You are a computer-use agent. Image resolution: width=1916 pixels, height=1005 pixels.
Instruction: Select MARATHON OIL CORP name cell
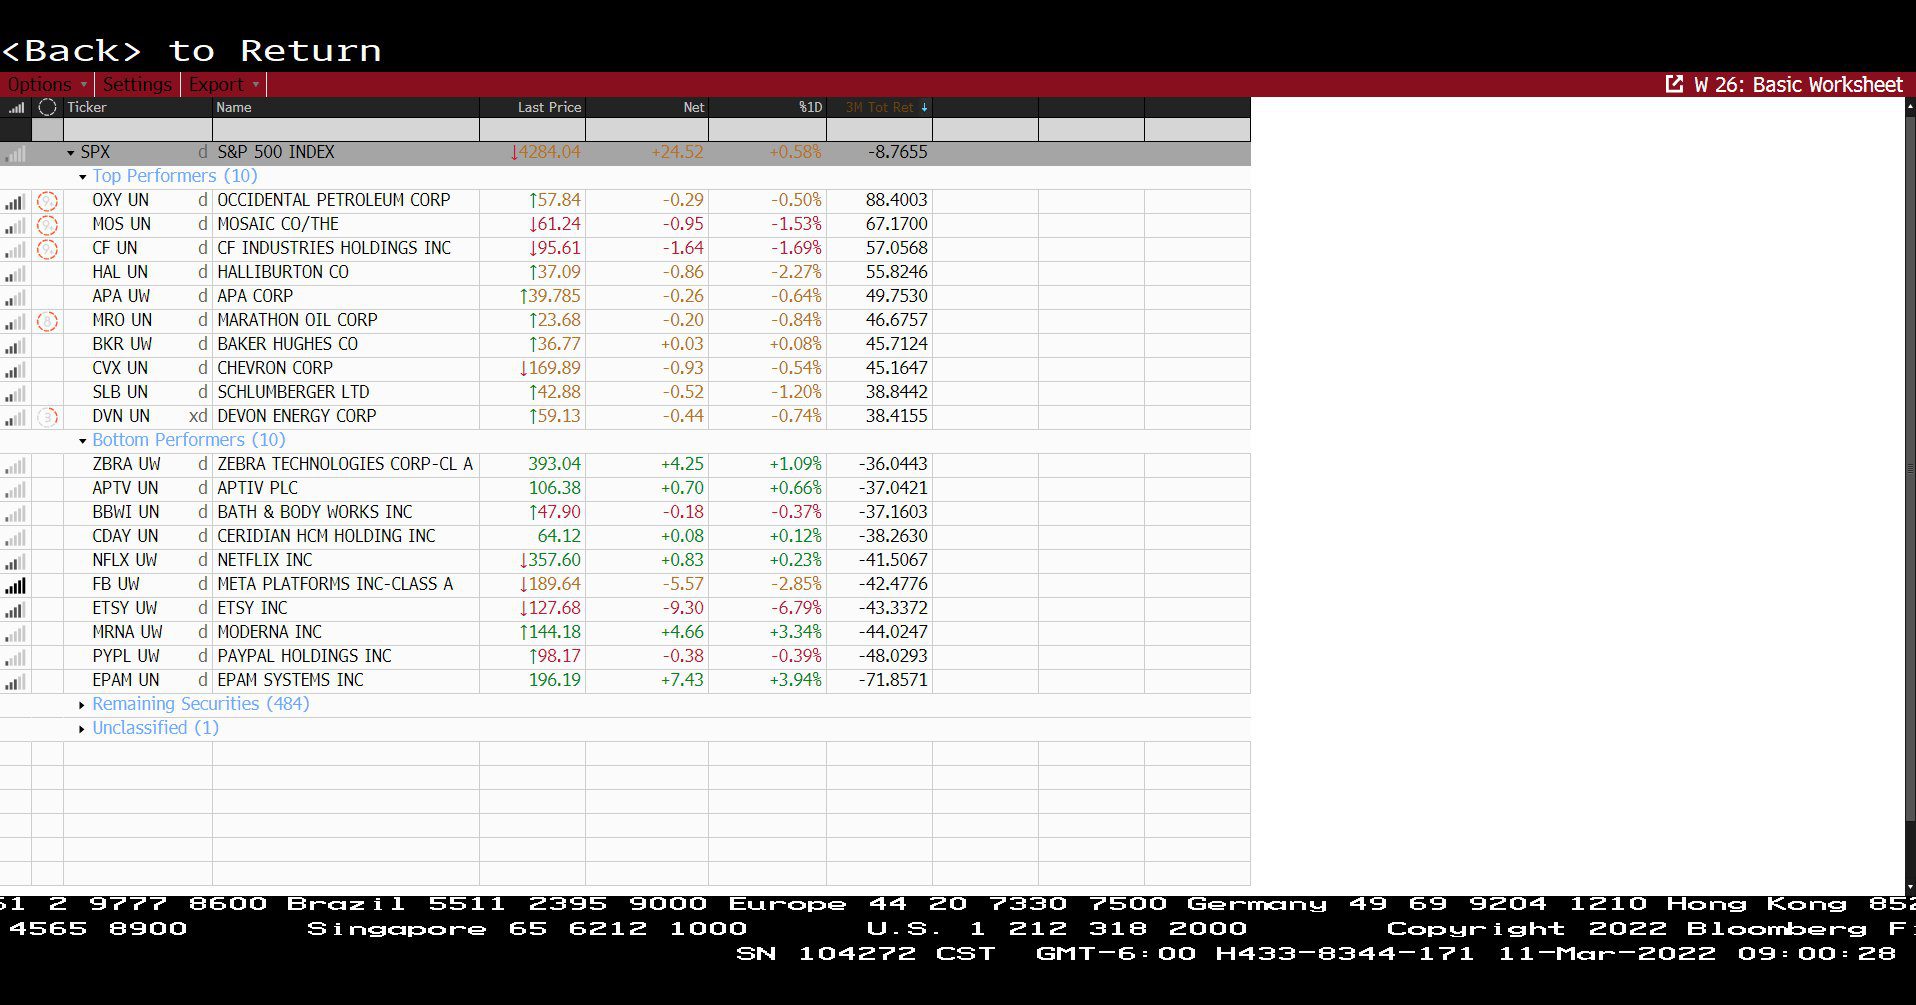coord(346,321)
